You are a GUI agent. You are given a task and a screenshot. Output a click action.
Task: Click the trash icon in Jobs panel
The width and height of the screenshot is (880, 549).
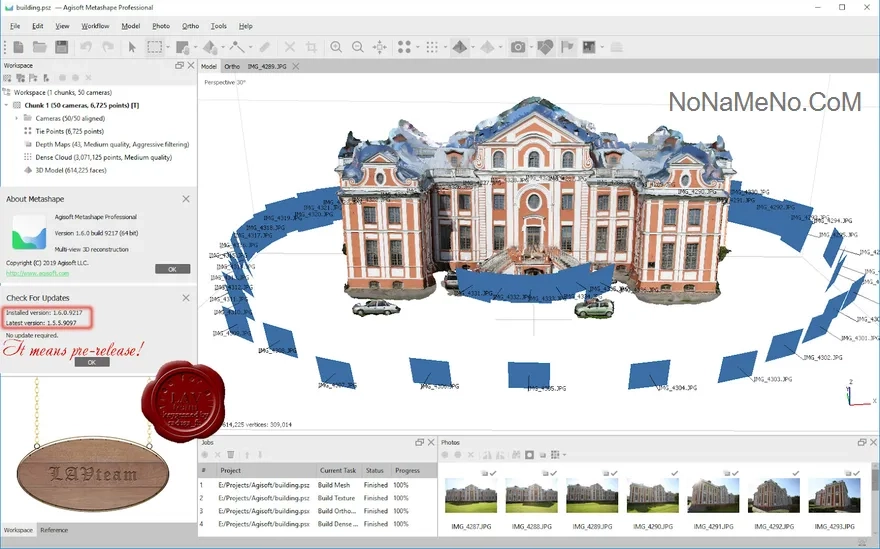click(x=231, y=455)
